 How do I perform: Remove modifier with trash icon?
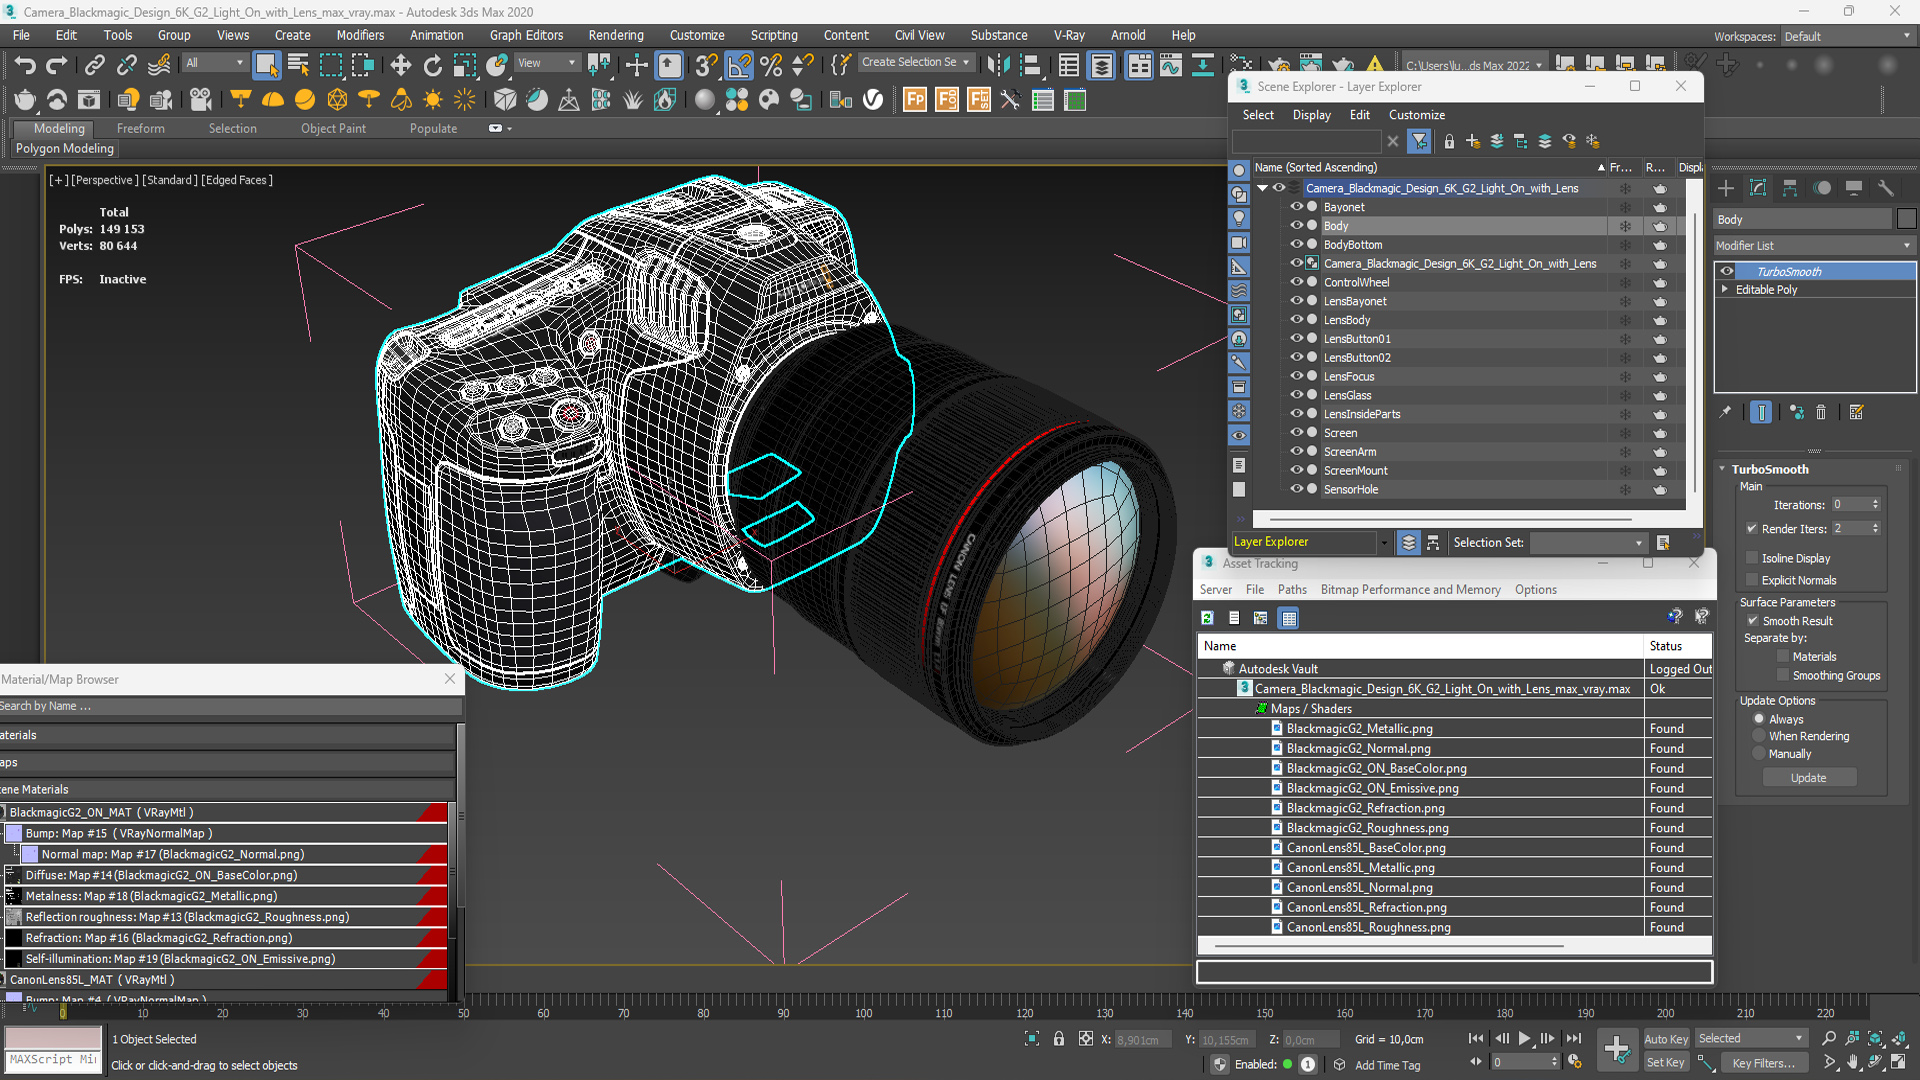click(1821, 412)
